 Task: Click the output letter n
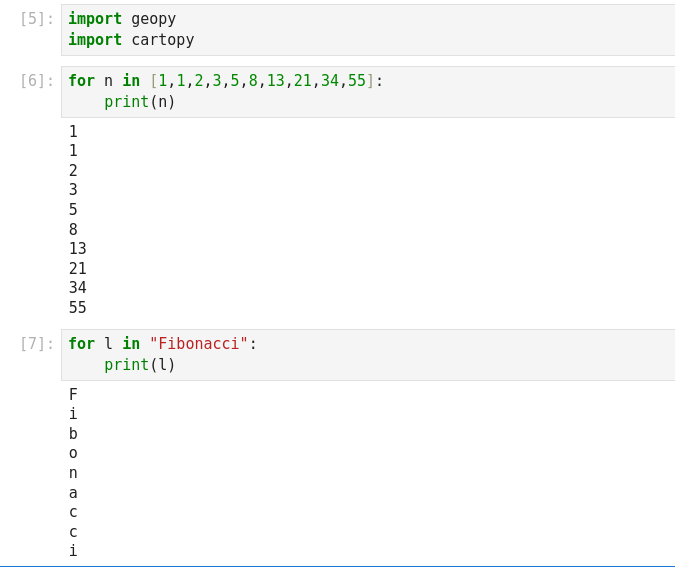tap(73, 473)
